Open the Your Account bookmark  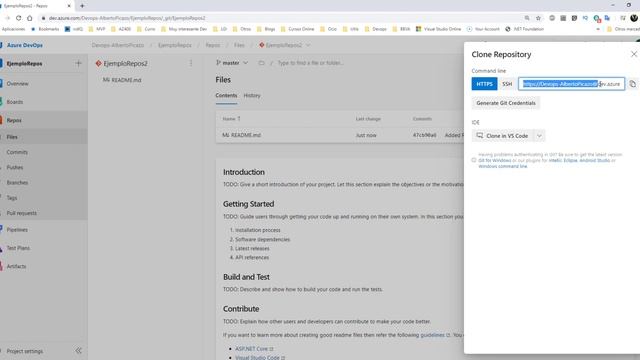click(x=483, y=29)
